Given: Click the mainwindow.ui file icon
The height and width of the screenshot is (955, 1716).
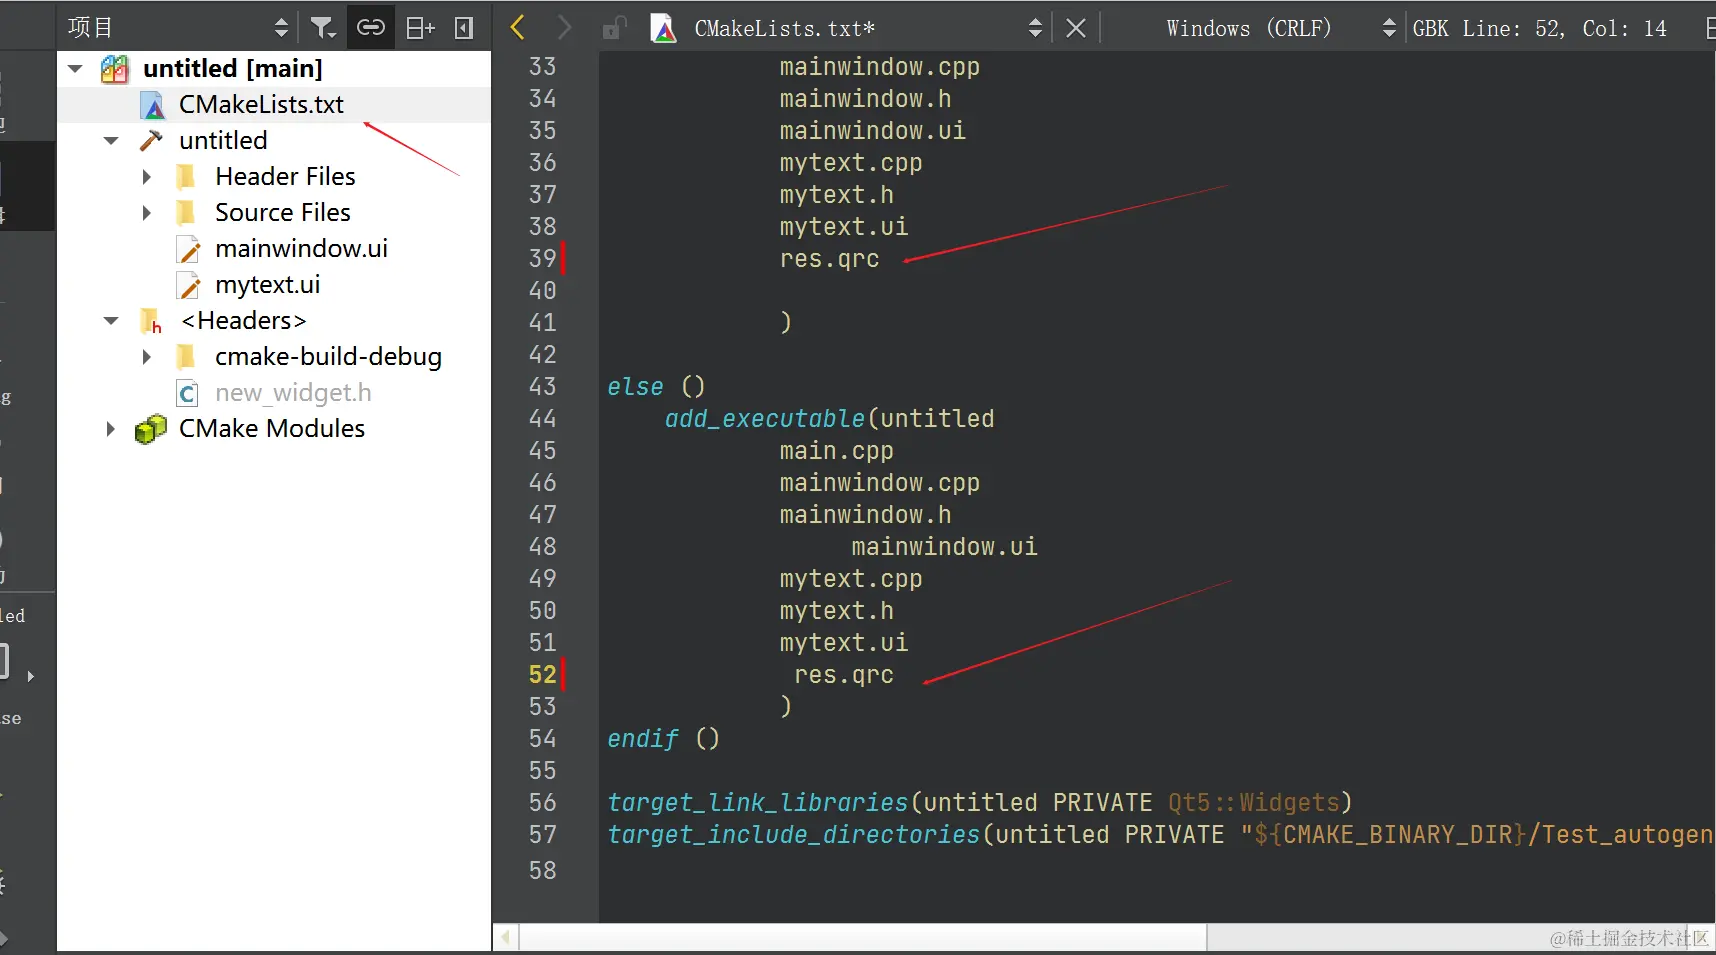Looking at the screenshot, I should tap(188, 249).
